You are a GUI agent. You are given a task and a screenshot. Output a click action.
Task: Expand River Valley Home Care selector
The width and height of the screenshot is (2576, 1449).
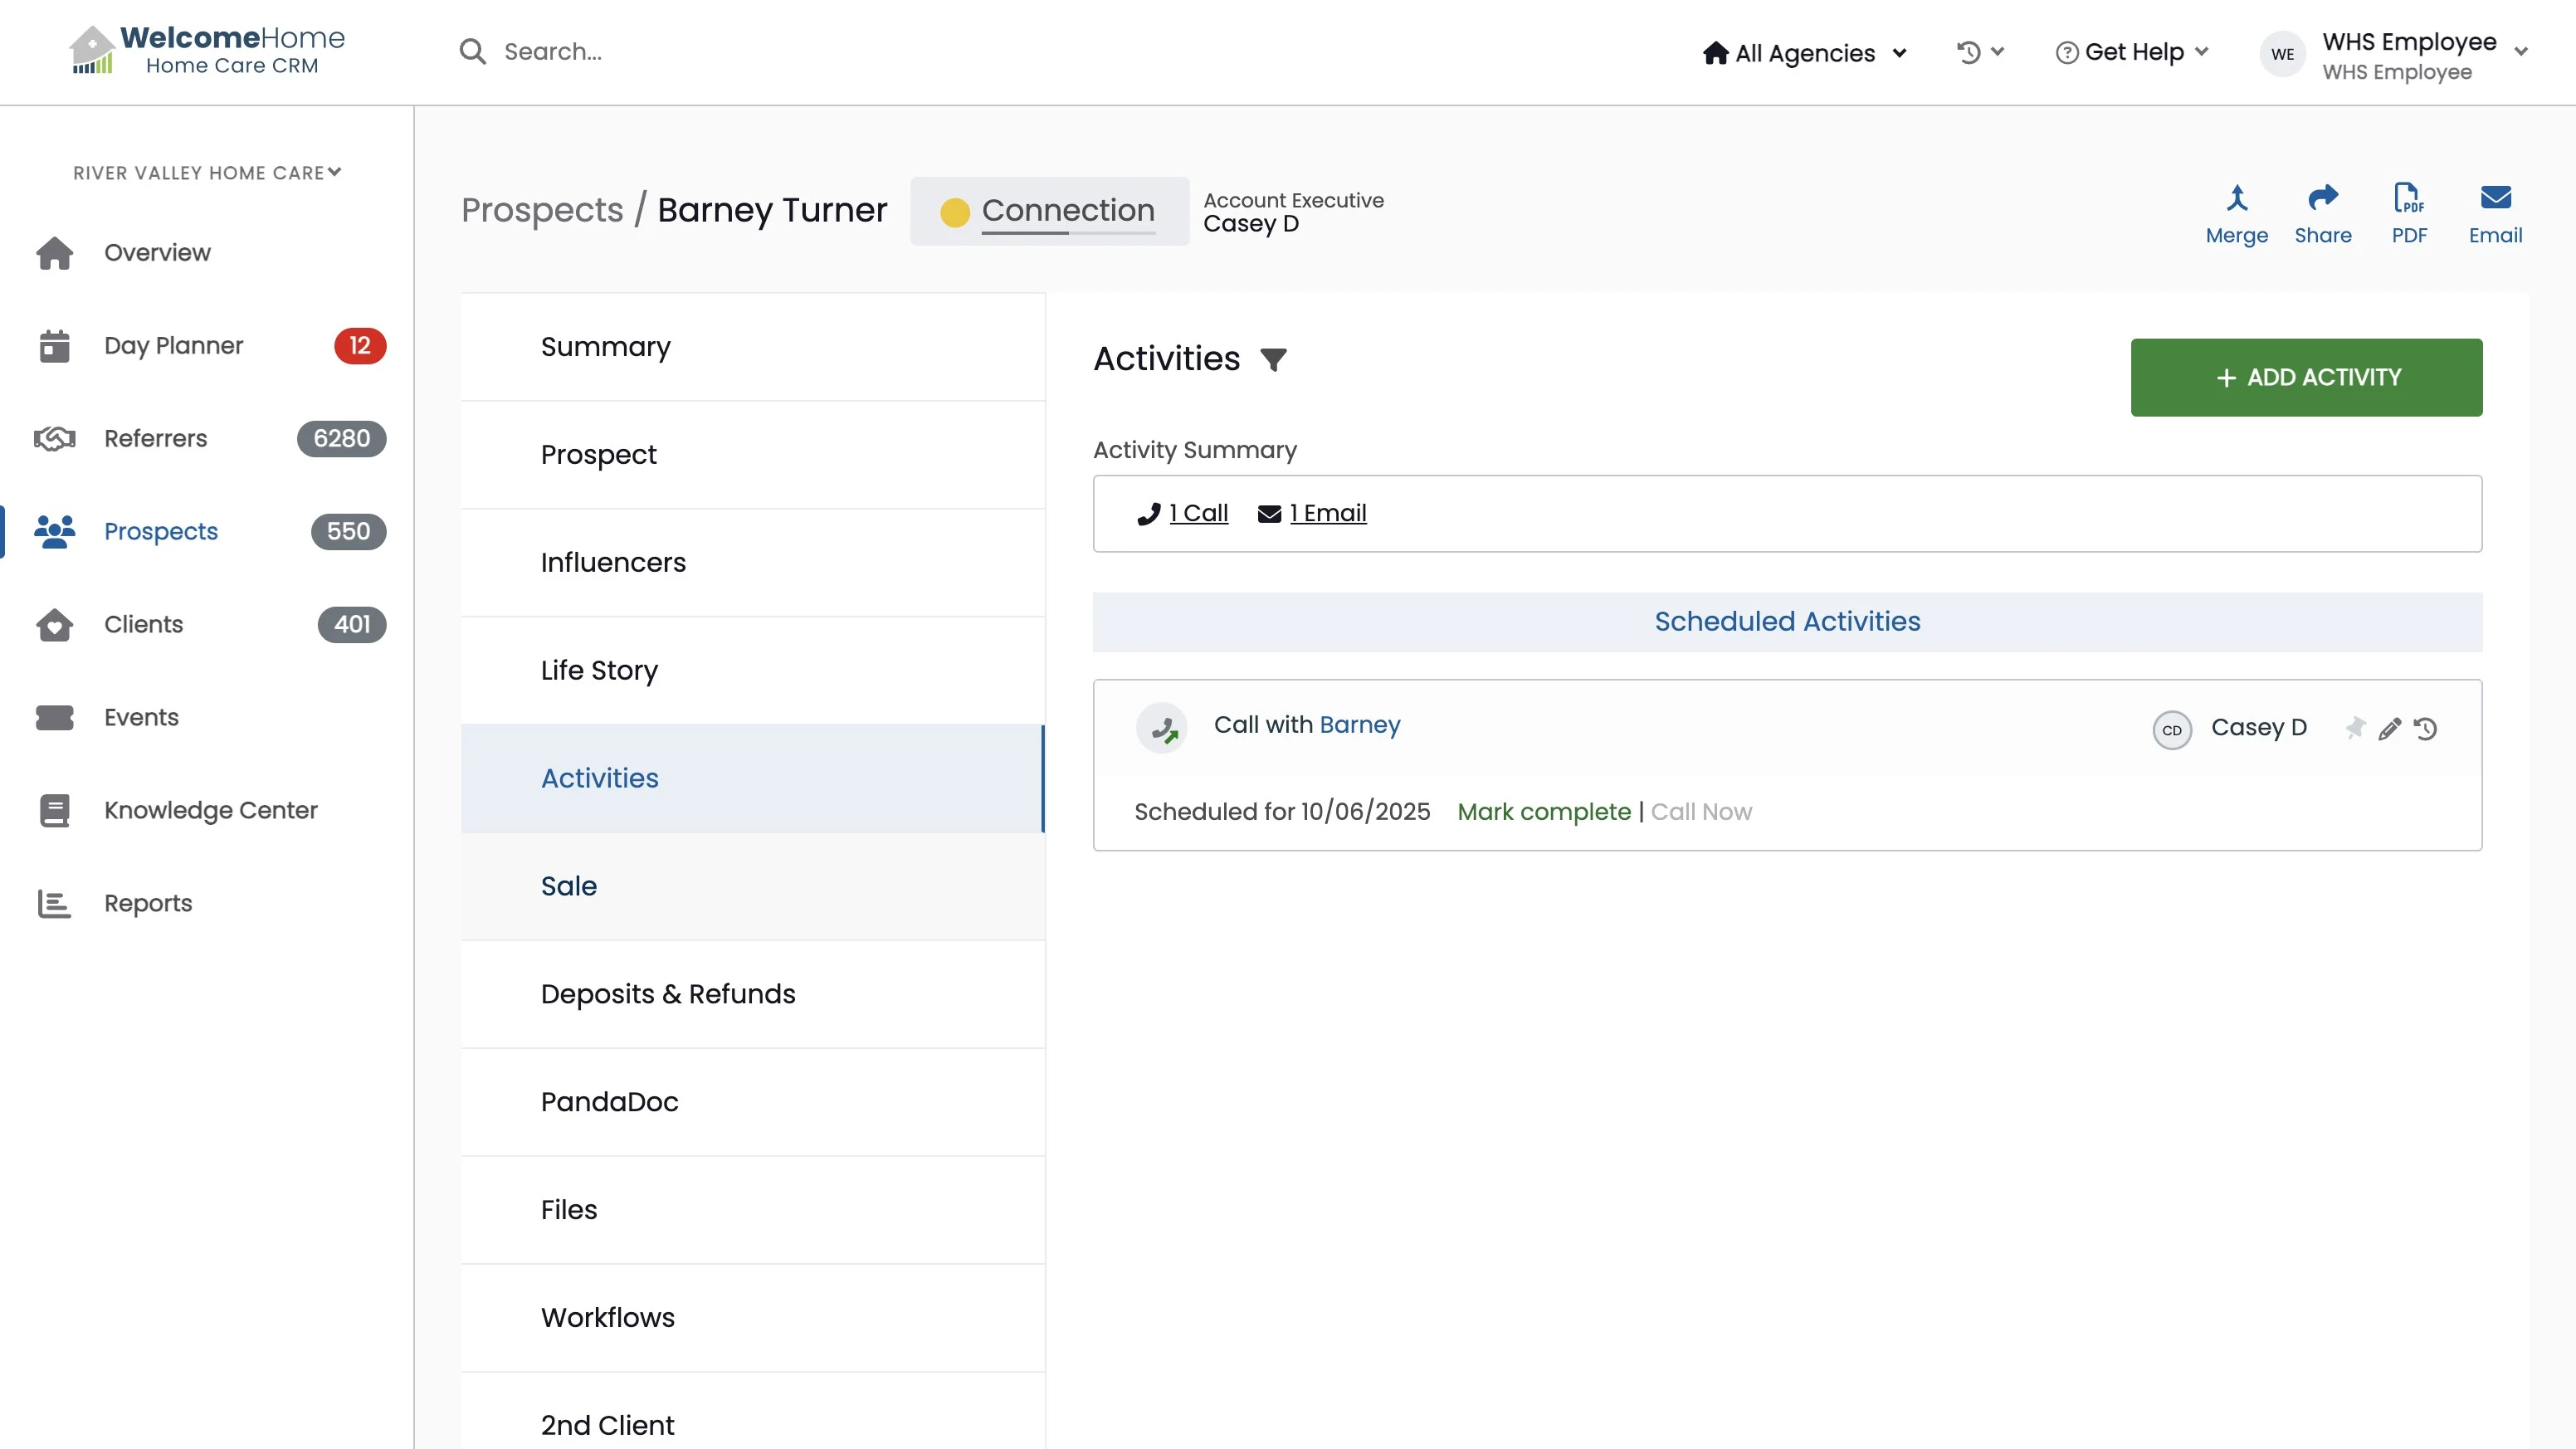pos(207,173)
